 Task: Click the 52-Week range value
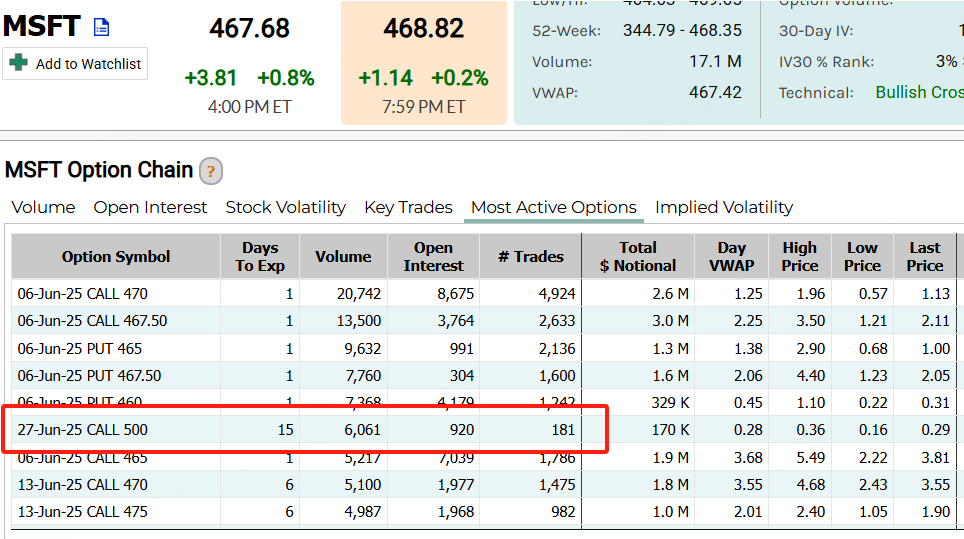(682, 30)
